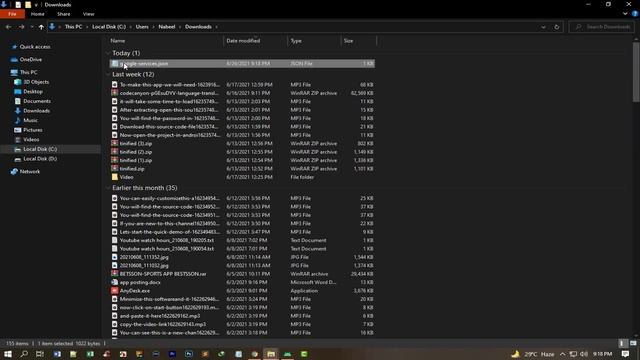Expand the ribbon chevron
Image resolution: width=640 pixels, height=360 pixels.
[x=625, y=14]
